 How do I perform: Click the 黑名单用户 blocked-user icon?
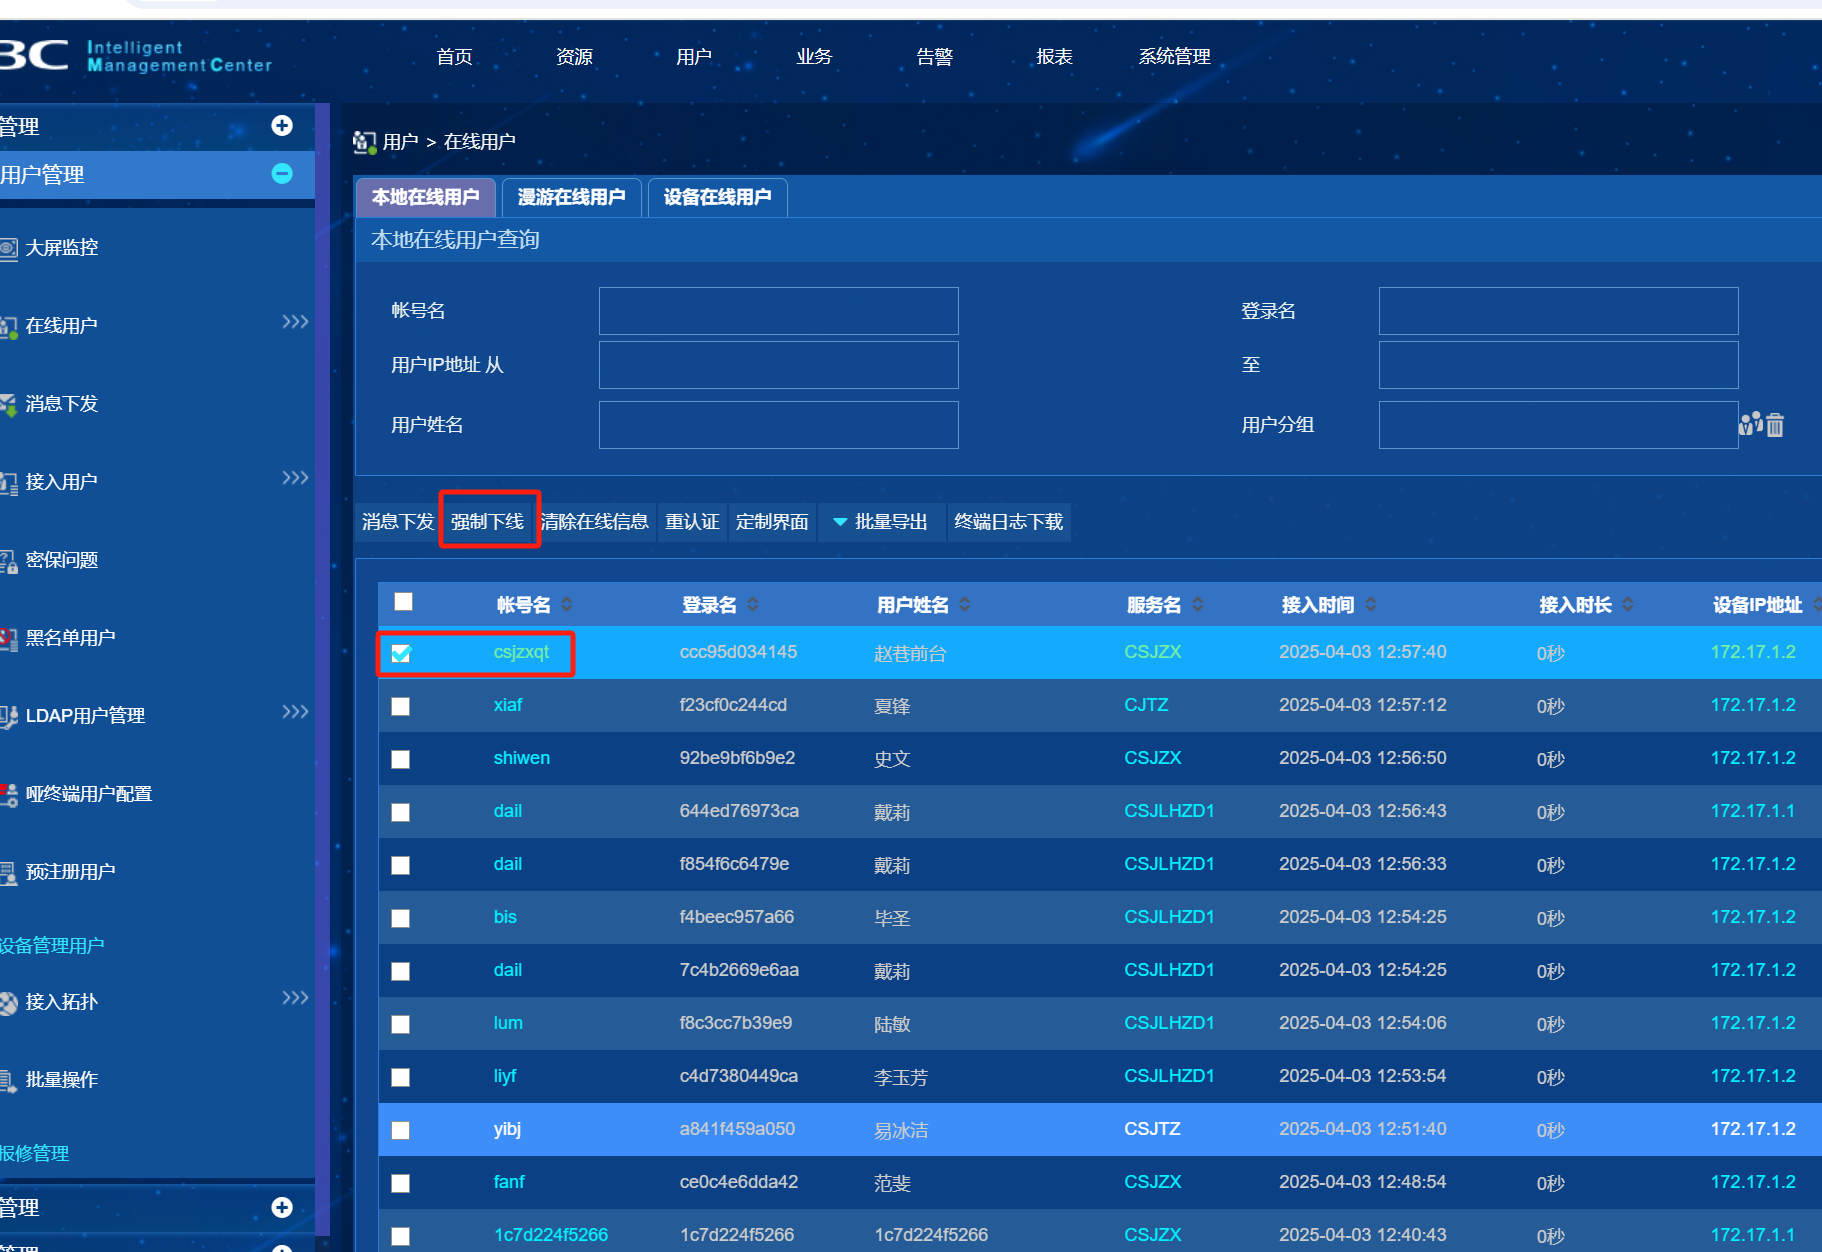click(8, 638)
